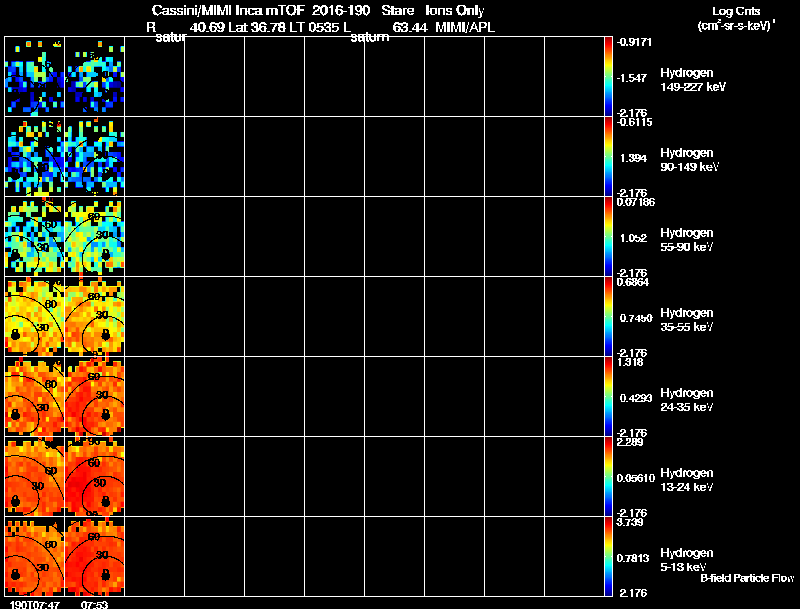Select the 149-227 keV image at 07:53
Viewport: 800px width, 609px height.
[x=95, y=77]
